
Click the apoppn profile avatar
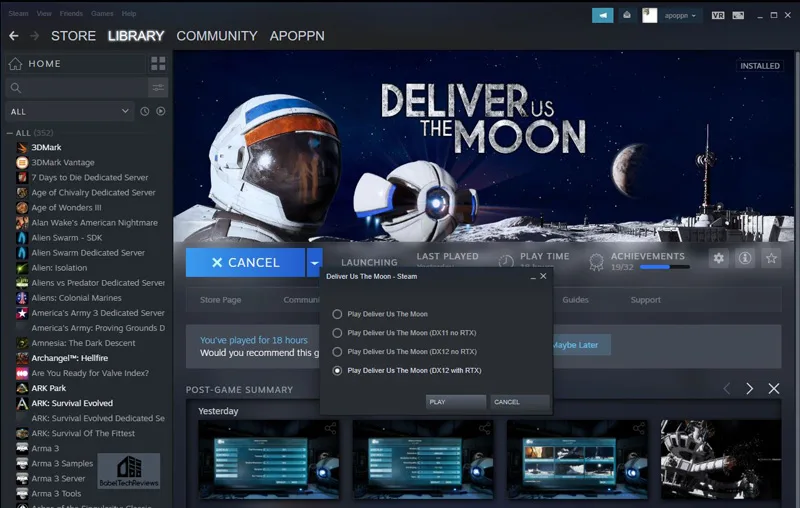tap(649, 15)
